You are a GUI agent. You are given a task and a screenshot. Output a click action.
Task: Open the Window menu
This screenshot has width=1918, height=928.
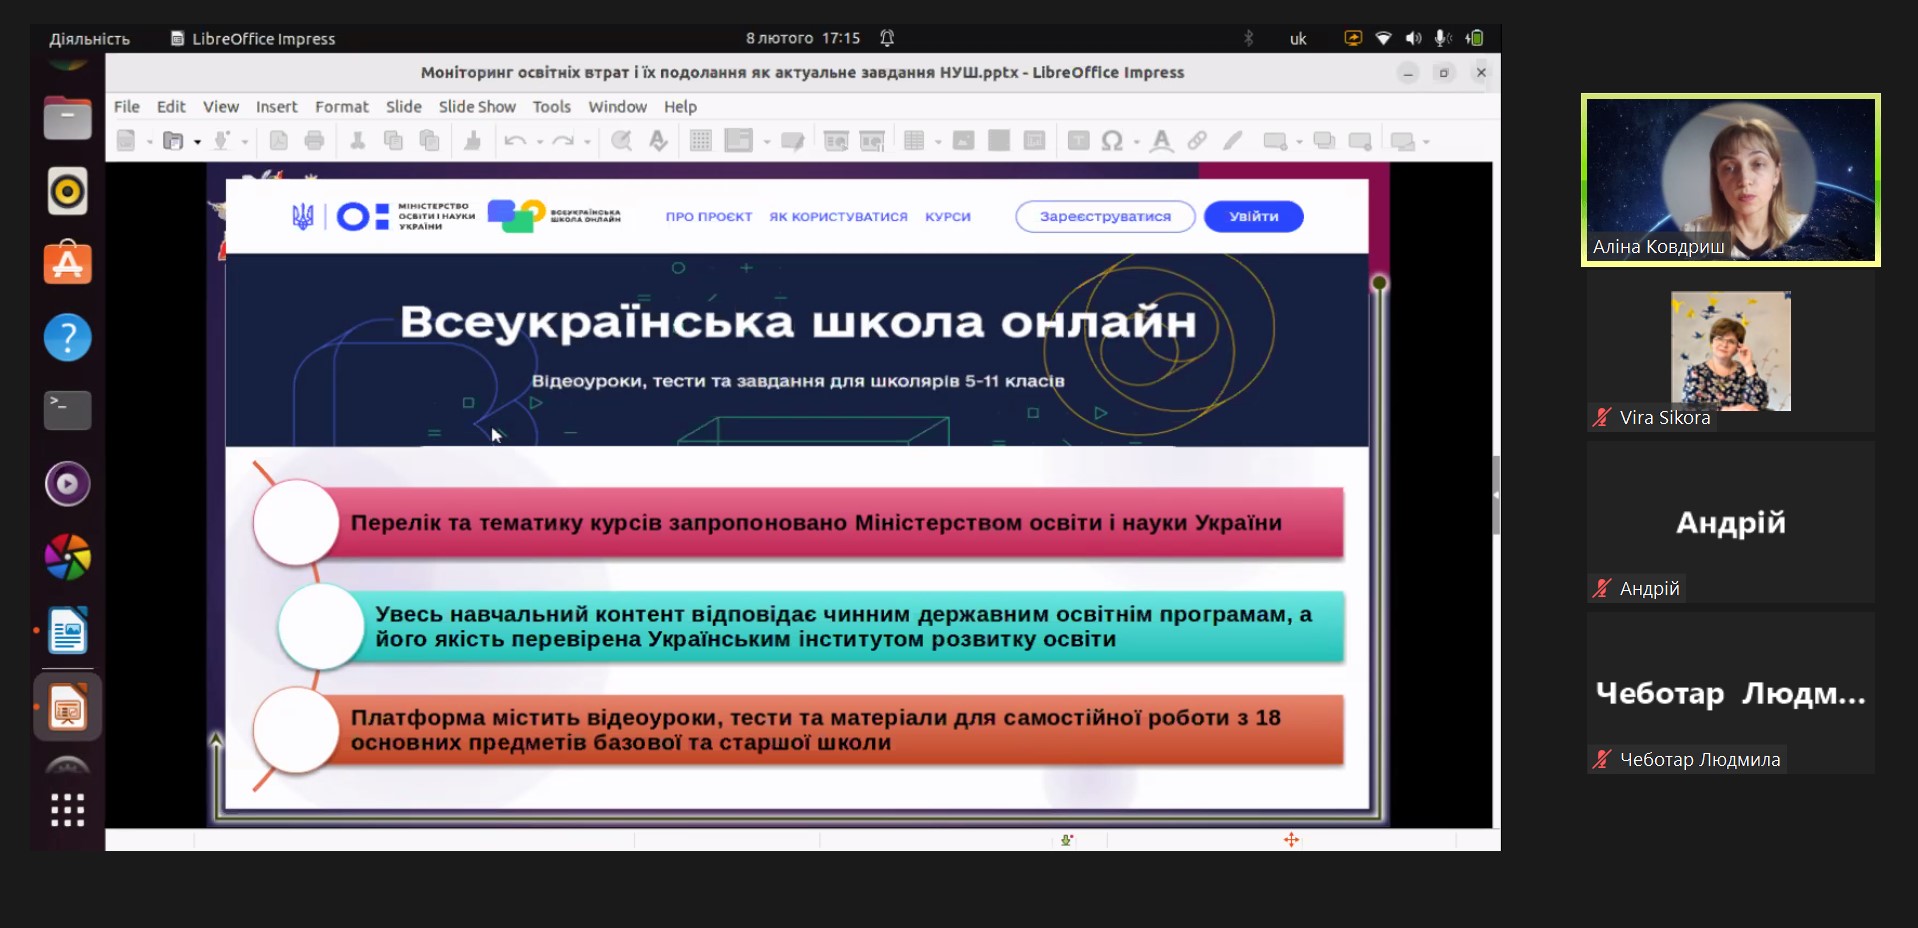(x=617, y=107)
